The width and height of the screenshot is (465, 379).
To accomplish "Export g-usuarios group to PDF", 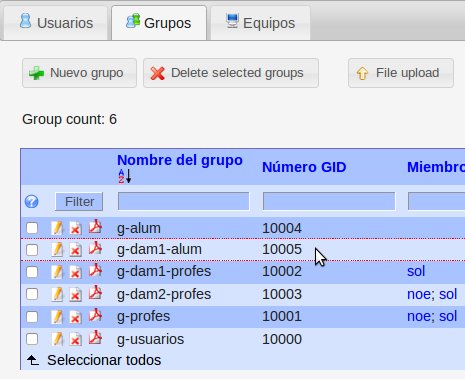I will coord(95,338).
